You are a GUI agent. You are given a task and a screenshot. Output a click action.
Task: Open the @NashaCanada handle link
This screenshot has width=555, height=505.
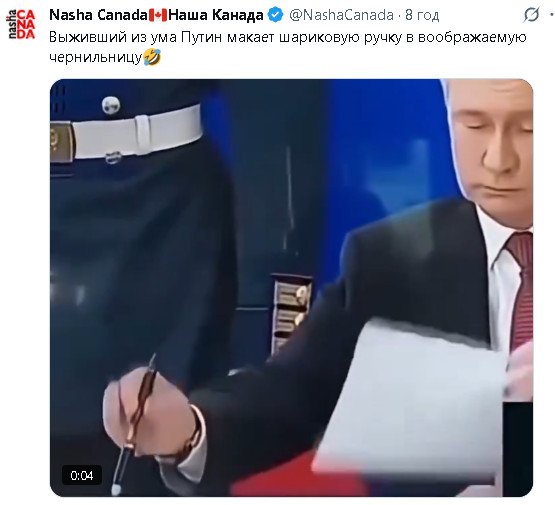coord(341,15)
